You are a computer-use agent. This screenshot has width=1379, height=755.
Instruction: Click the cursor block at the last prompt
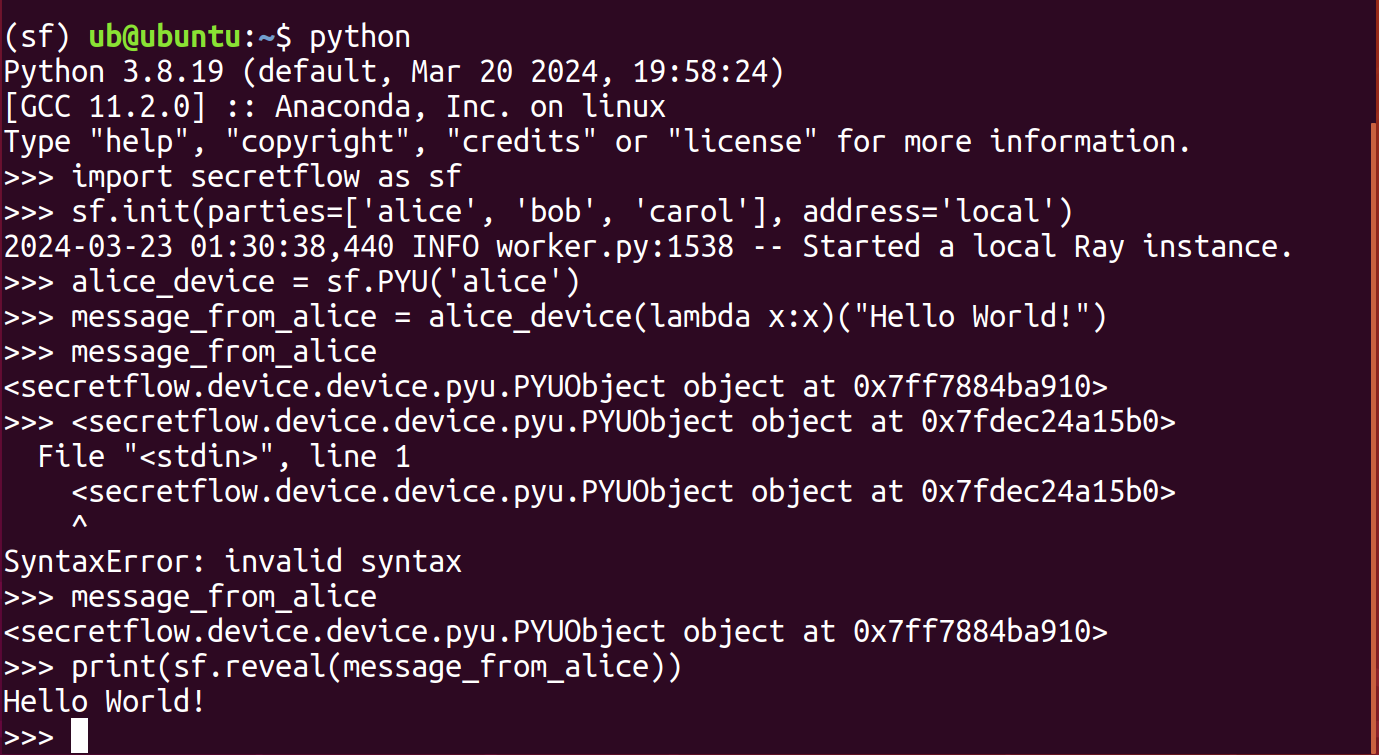(x=80, y=737)
